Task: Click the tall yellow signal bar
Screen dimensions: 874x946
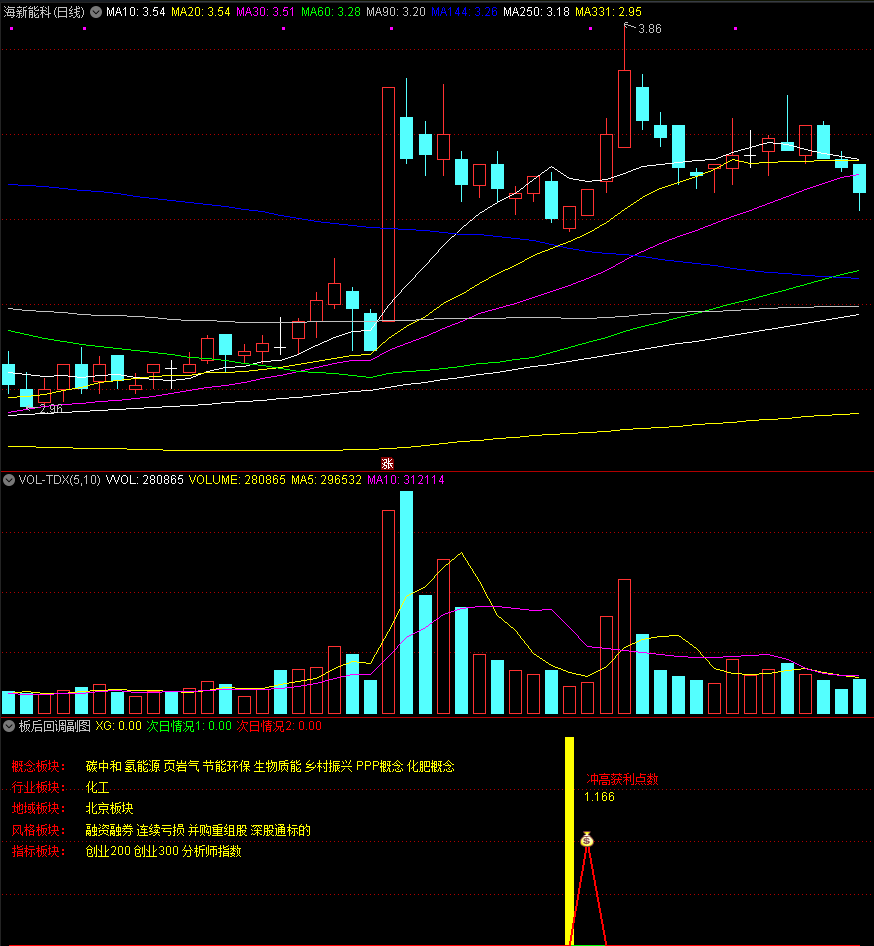Action: 570,840
